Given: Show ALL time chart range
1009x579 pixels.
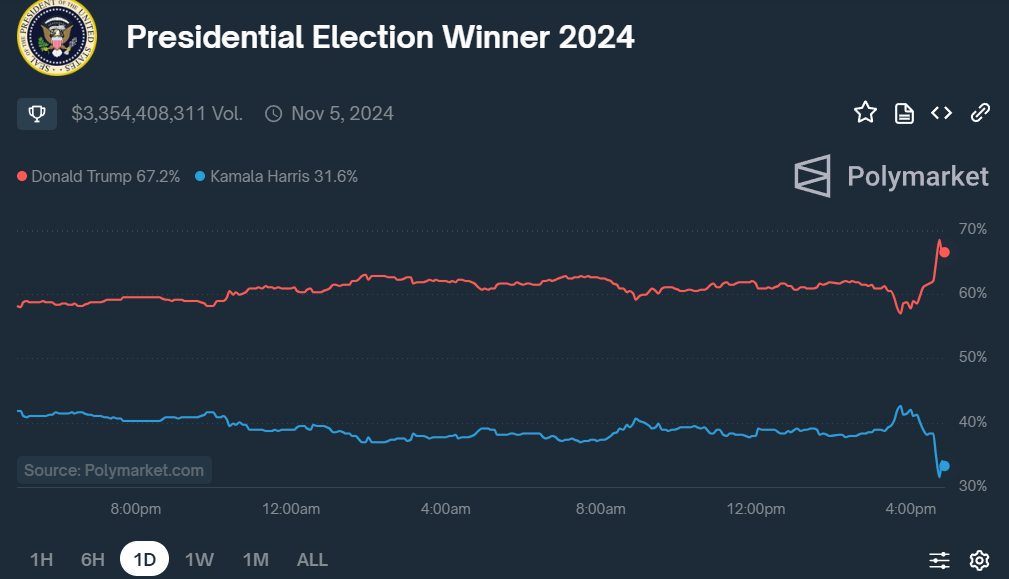Looking at the screenshot, I should tap(312, 560).
